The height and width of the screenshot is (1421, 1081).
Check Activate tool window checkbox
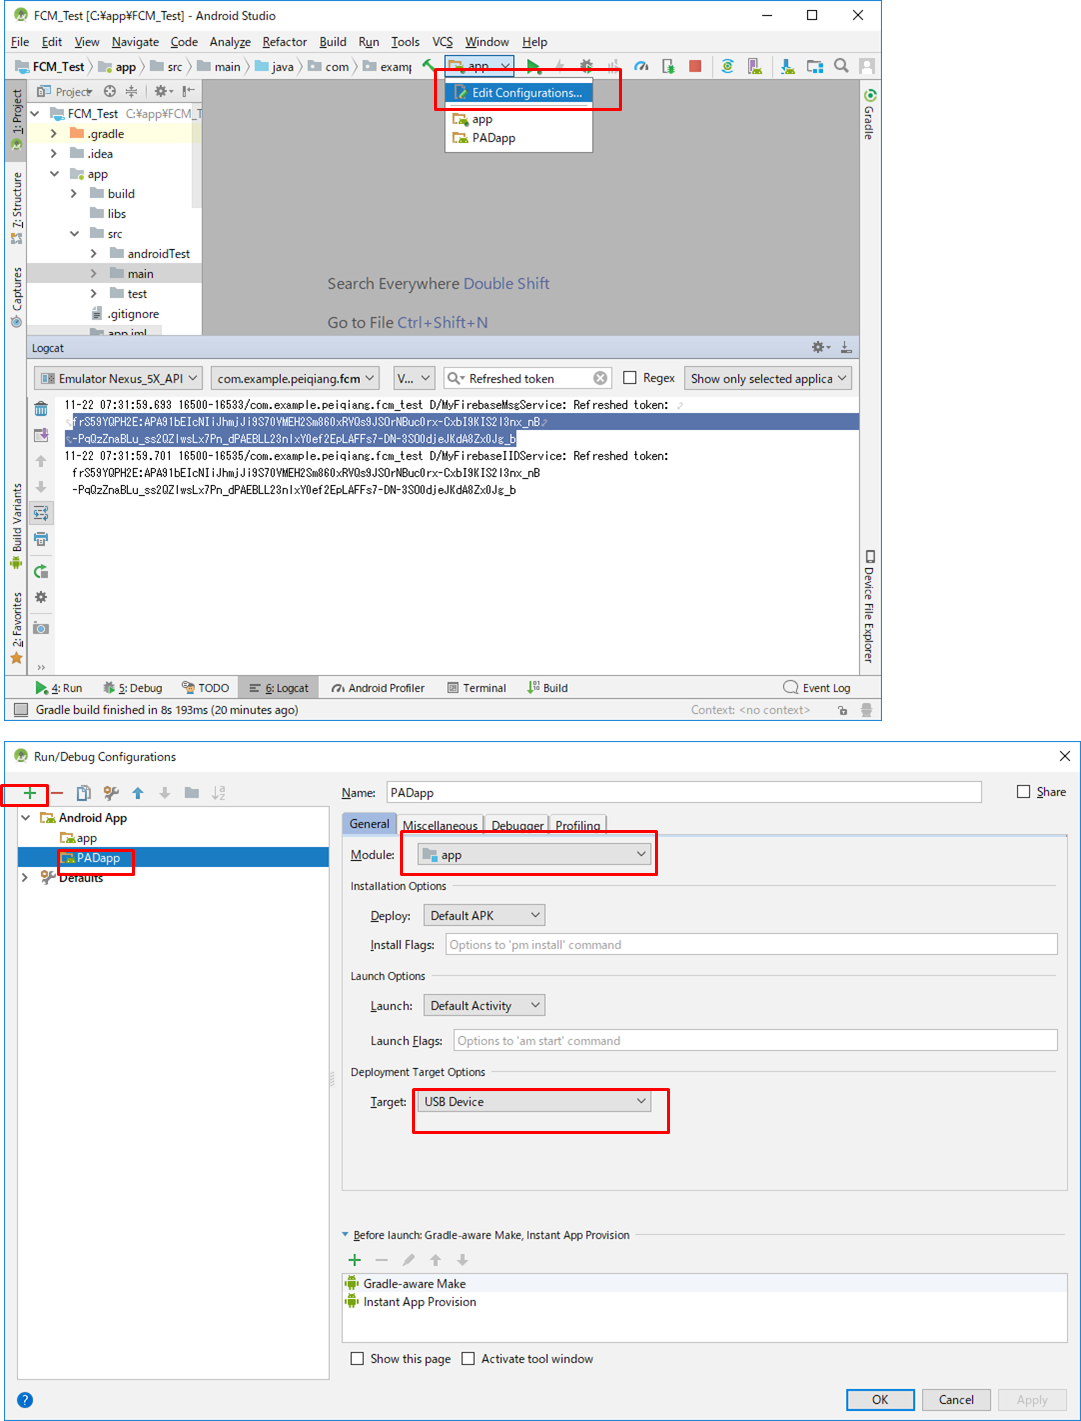[x=468, y=1359]
